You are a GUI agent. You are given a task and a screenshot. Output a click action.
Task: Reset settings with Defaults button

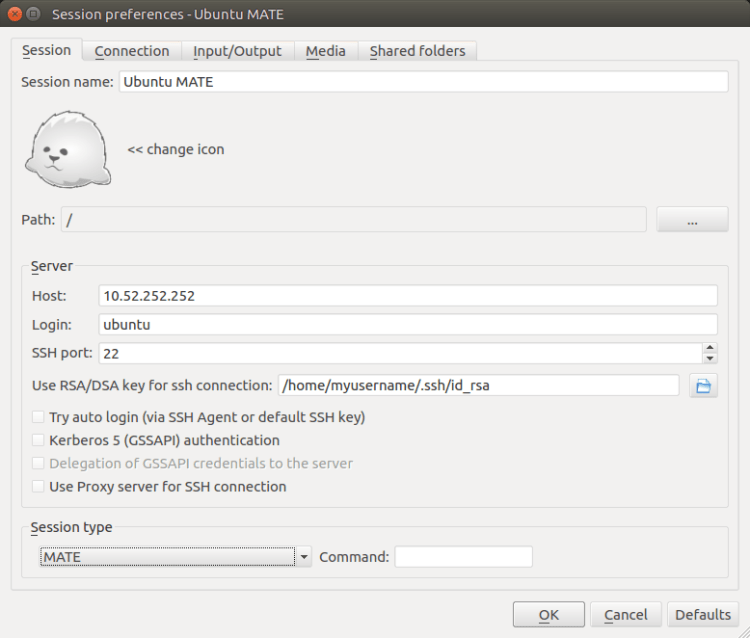pos(703,615)
